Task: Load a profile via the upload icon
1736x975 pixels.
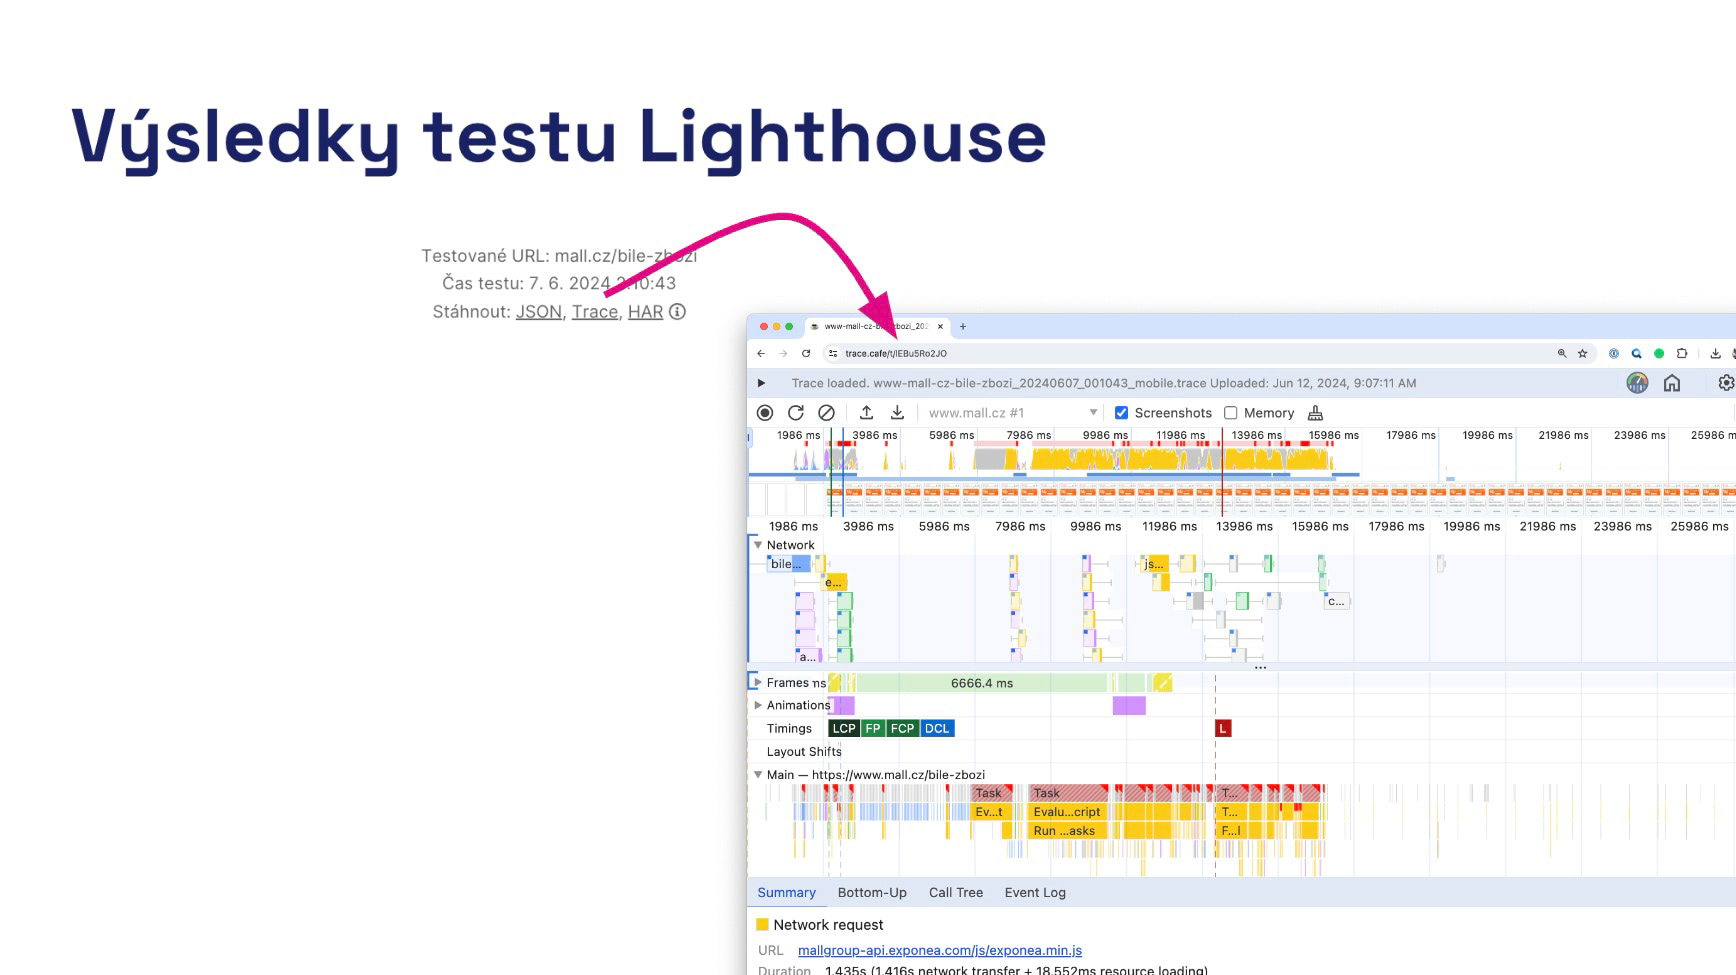Action: (865, 412)
